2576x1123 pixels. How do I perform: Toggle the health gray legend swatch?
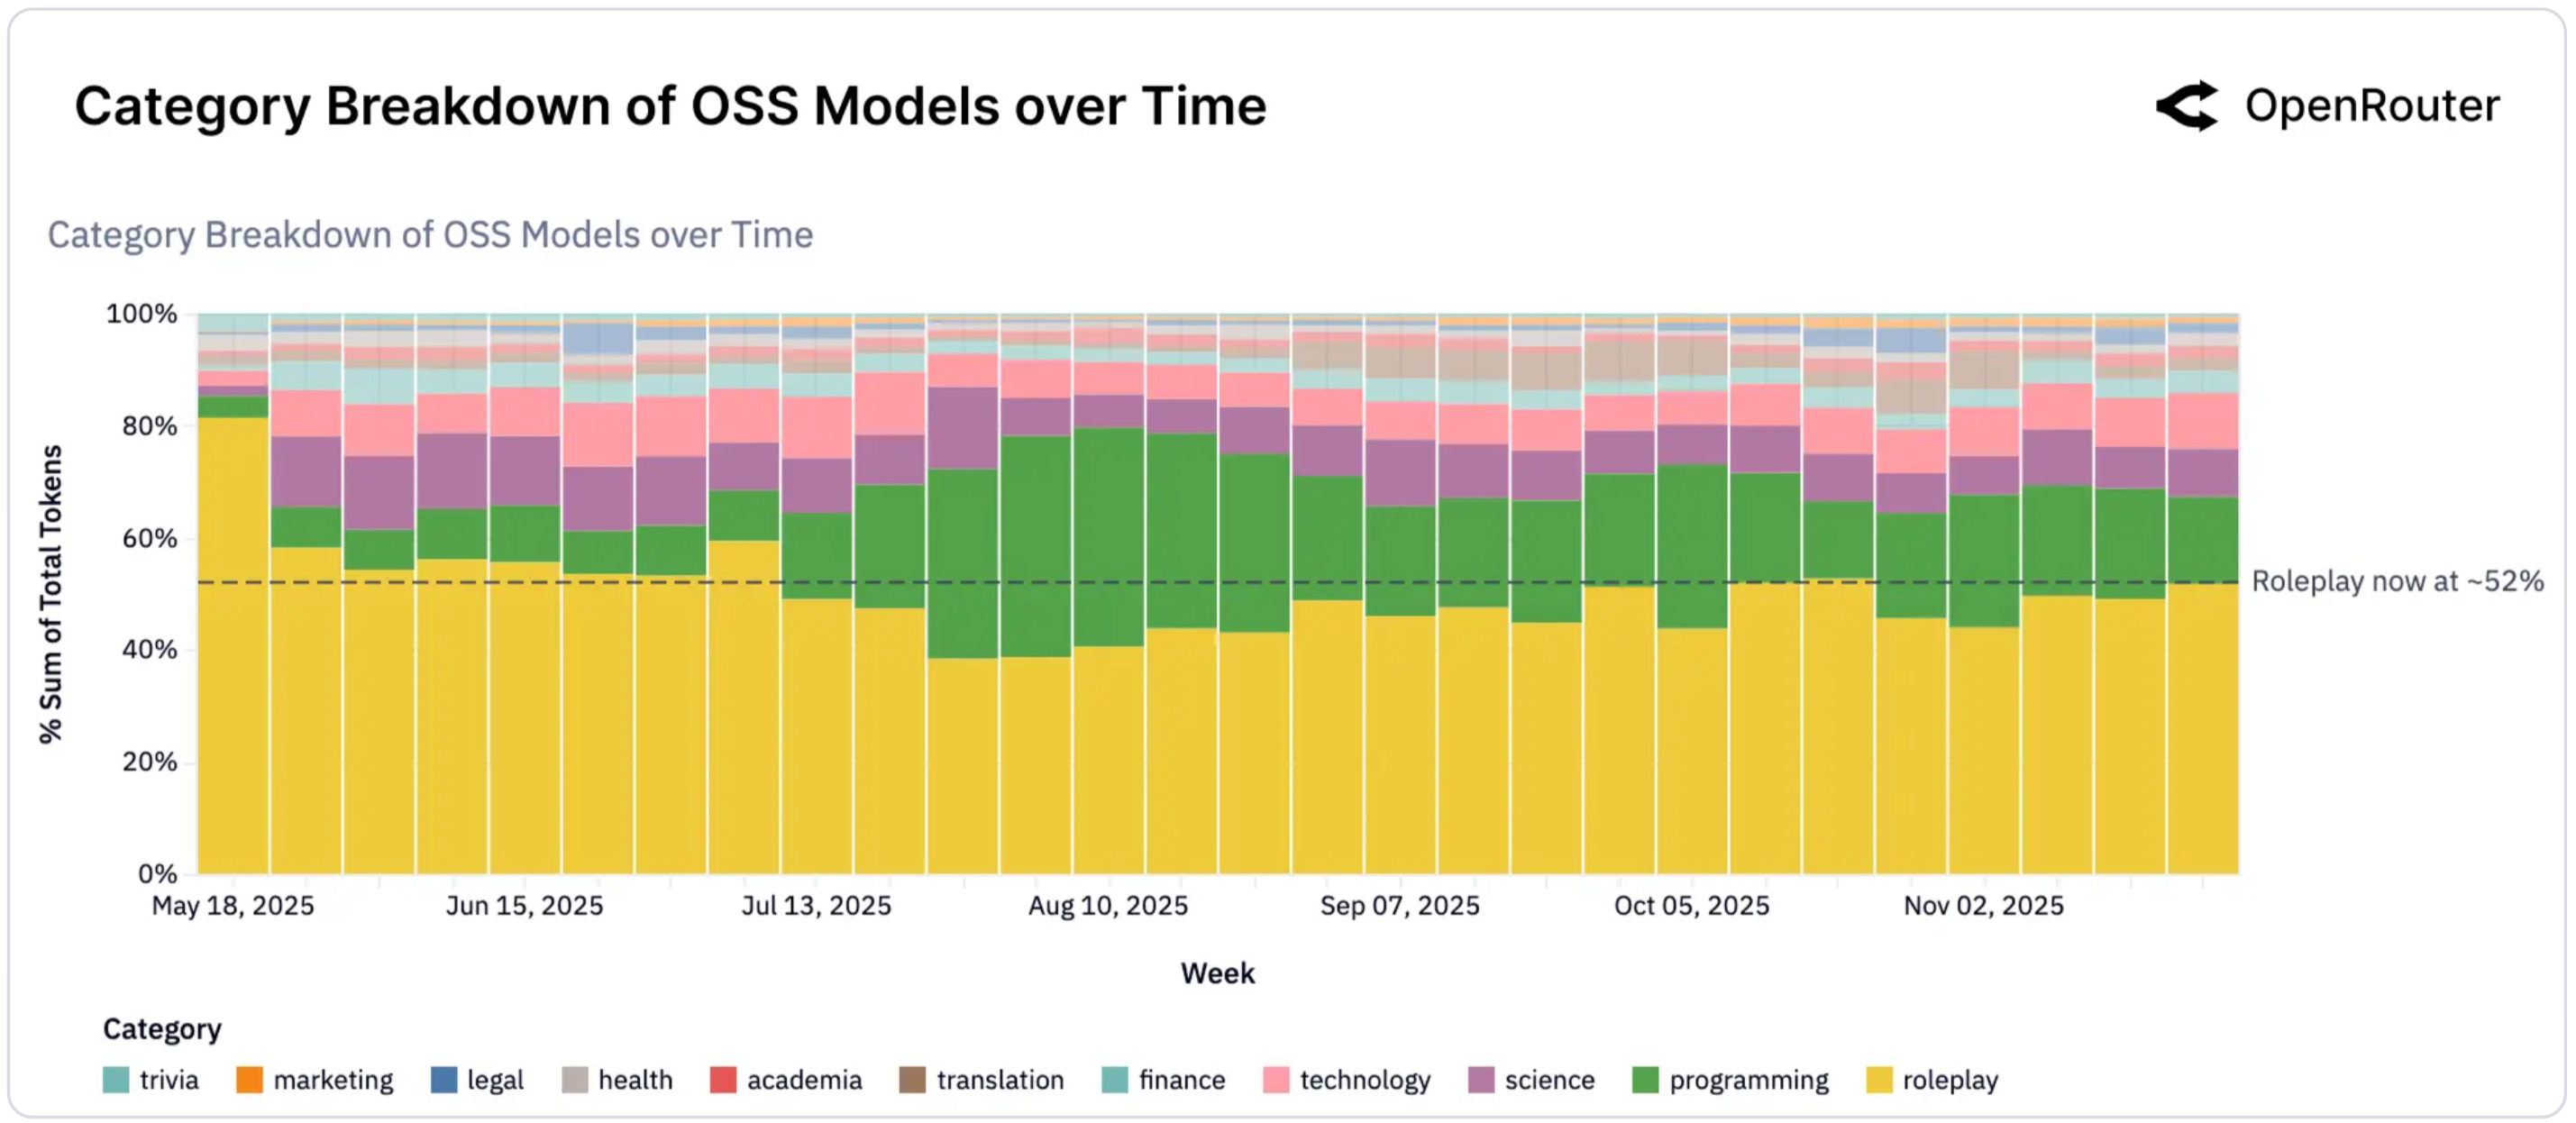coord(575,1080)
